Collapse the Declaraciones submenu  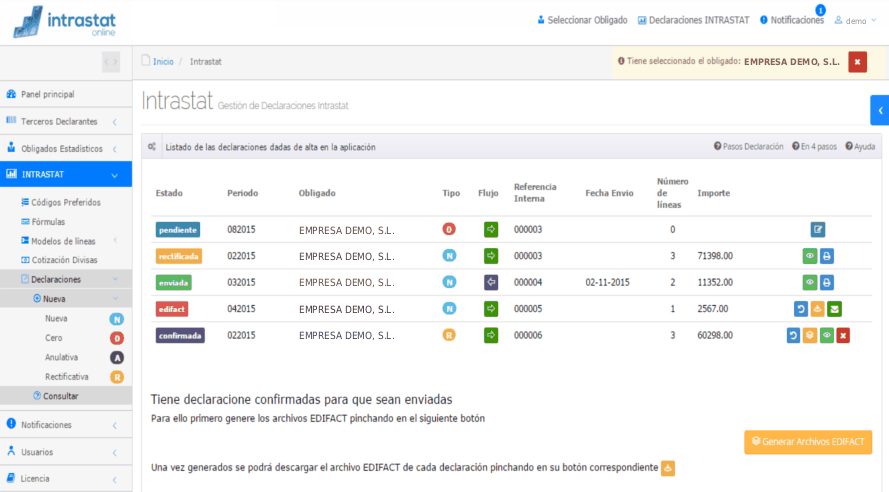pos(66,279)
